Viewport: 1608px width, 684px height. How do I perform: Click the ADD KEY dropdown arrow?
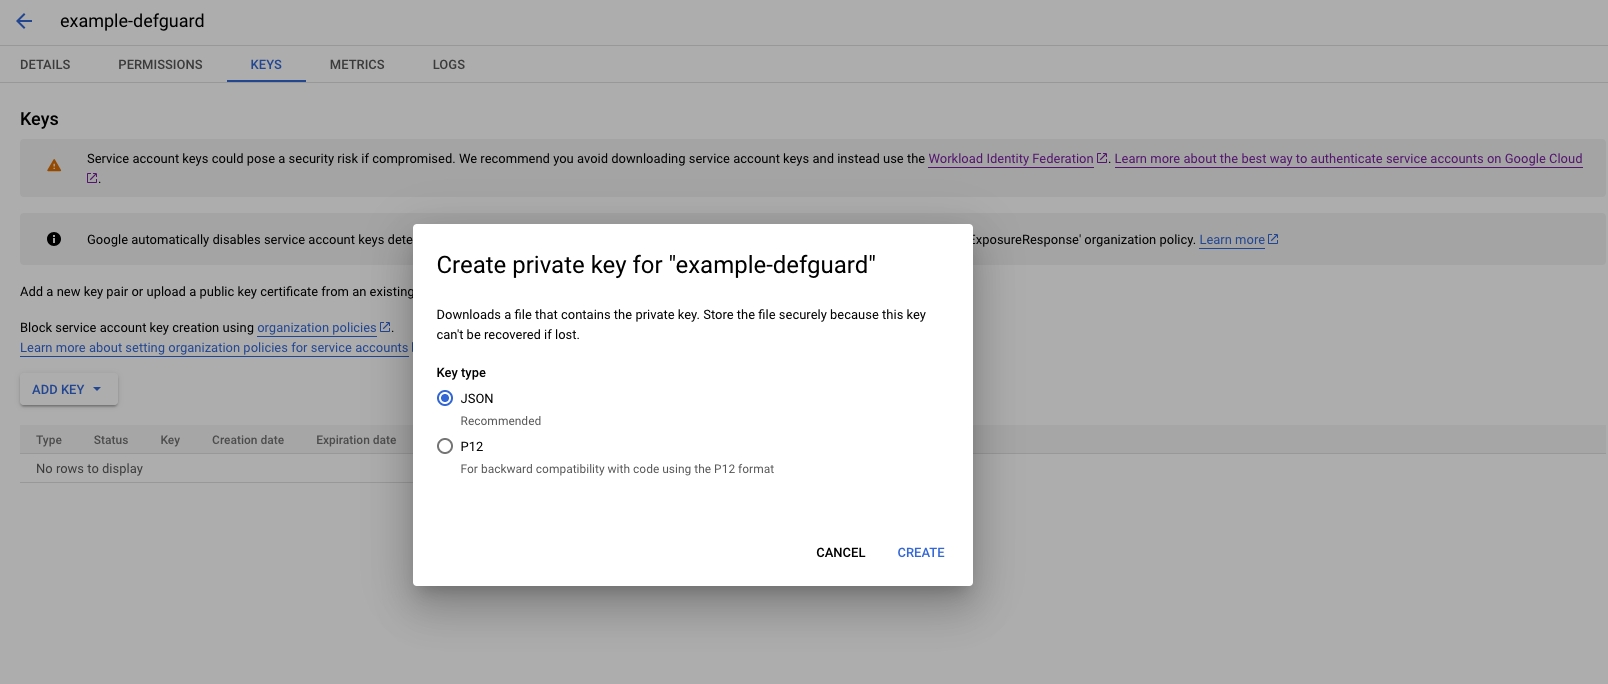pos(97,389)
